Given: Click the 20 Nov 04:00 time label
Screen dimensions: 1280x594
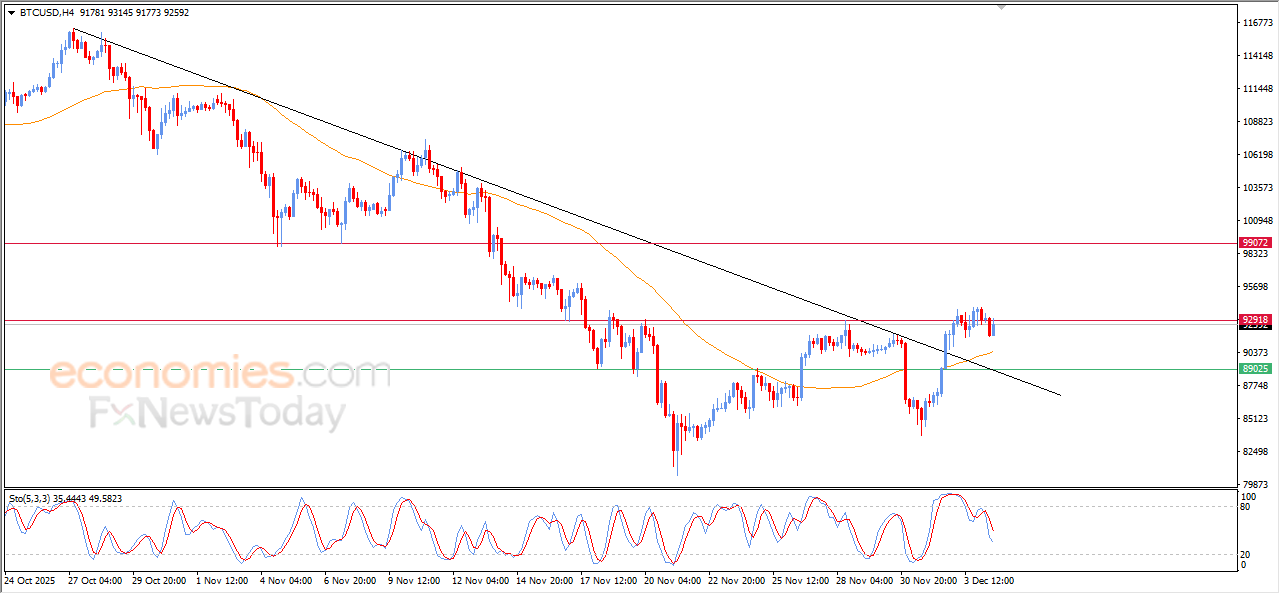Looking at the screenshot, I should [x=671, y=580].
